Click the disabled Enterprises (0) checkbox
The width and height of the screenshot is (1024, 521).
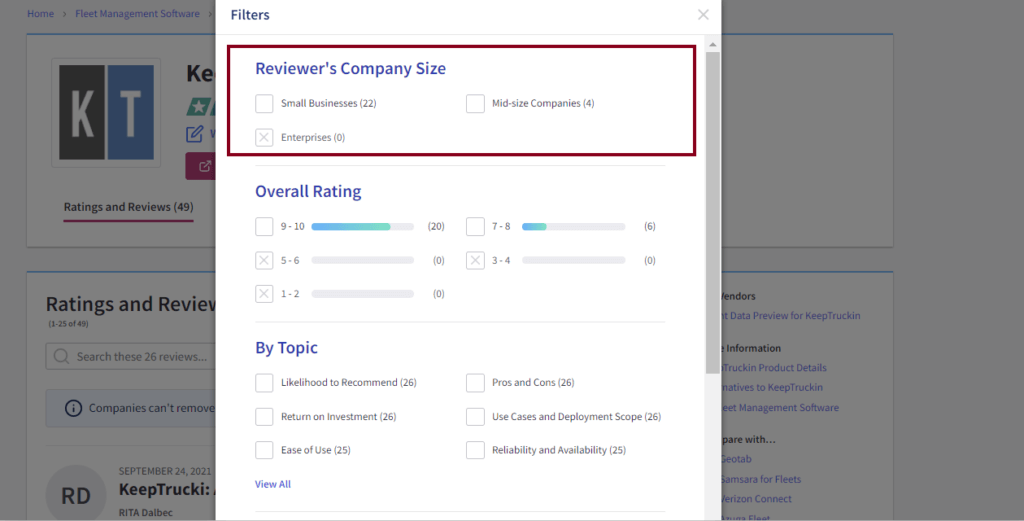tap(264, 137)
